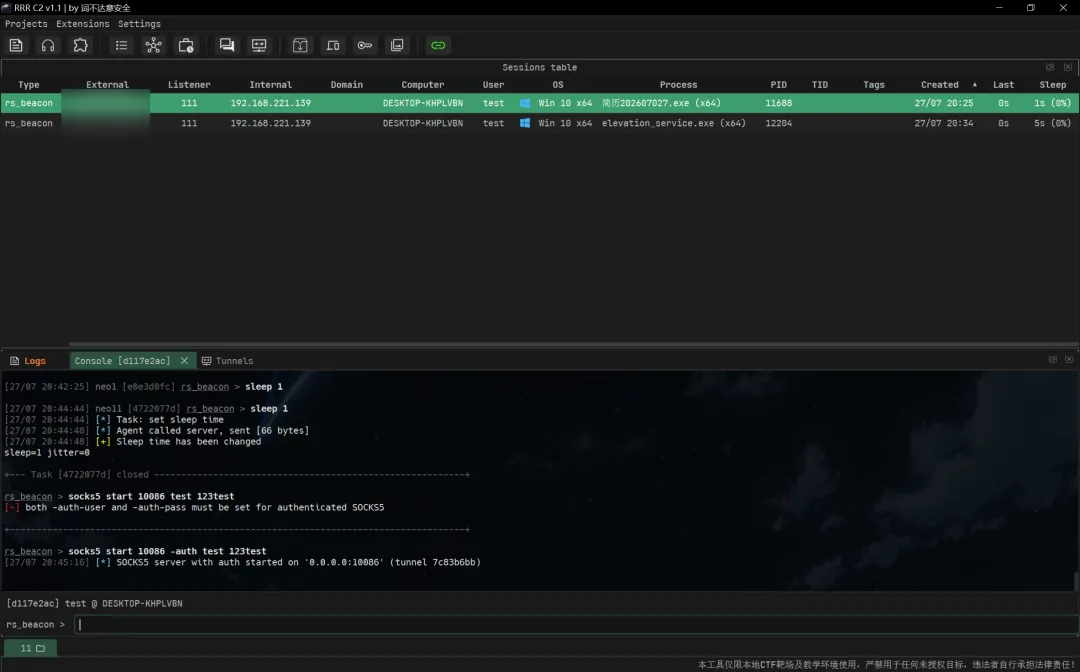Viewport: 1080px width, 672px height.
Task: Sort by the Process column header
Action: (678, 85)
